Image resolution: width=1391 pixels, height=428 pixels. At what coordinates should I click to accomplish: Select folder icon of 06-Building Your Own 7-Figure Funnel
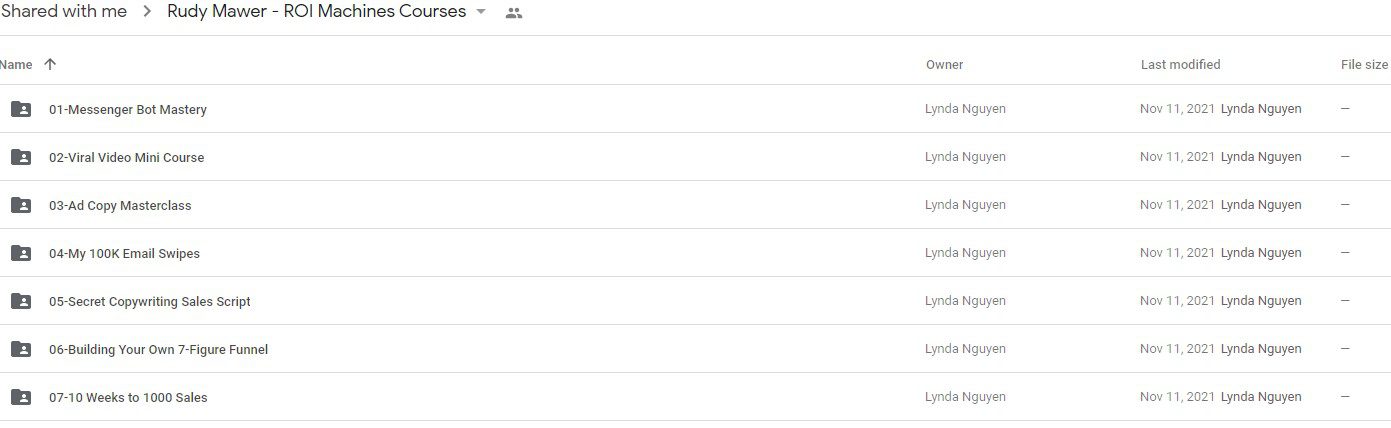[x=21, y=349]
